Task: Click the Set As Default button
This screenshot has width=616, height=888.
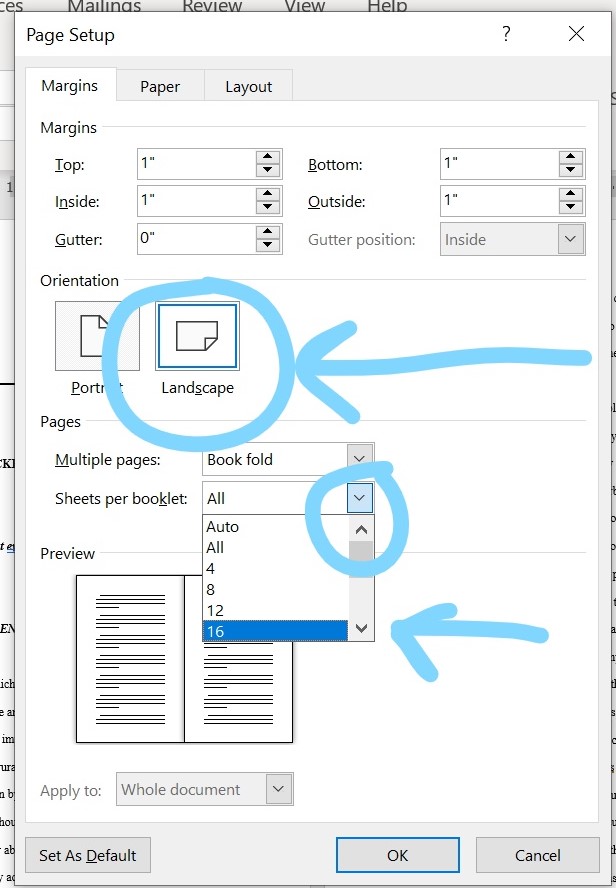Action: point(88,855)
